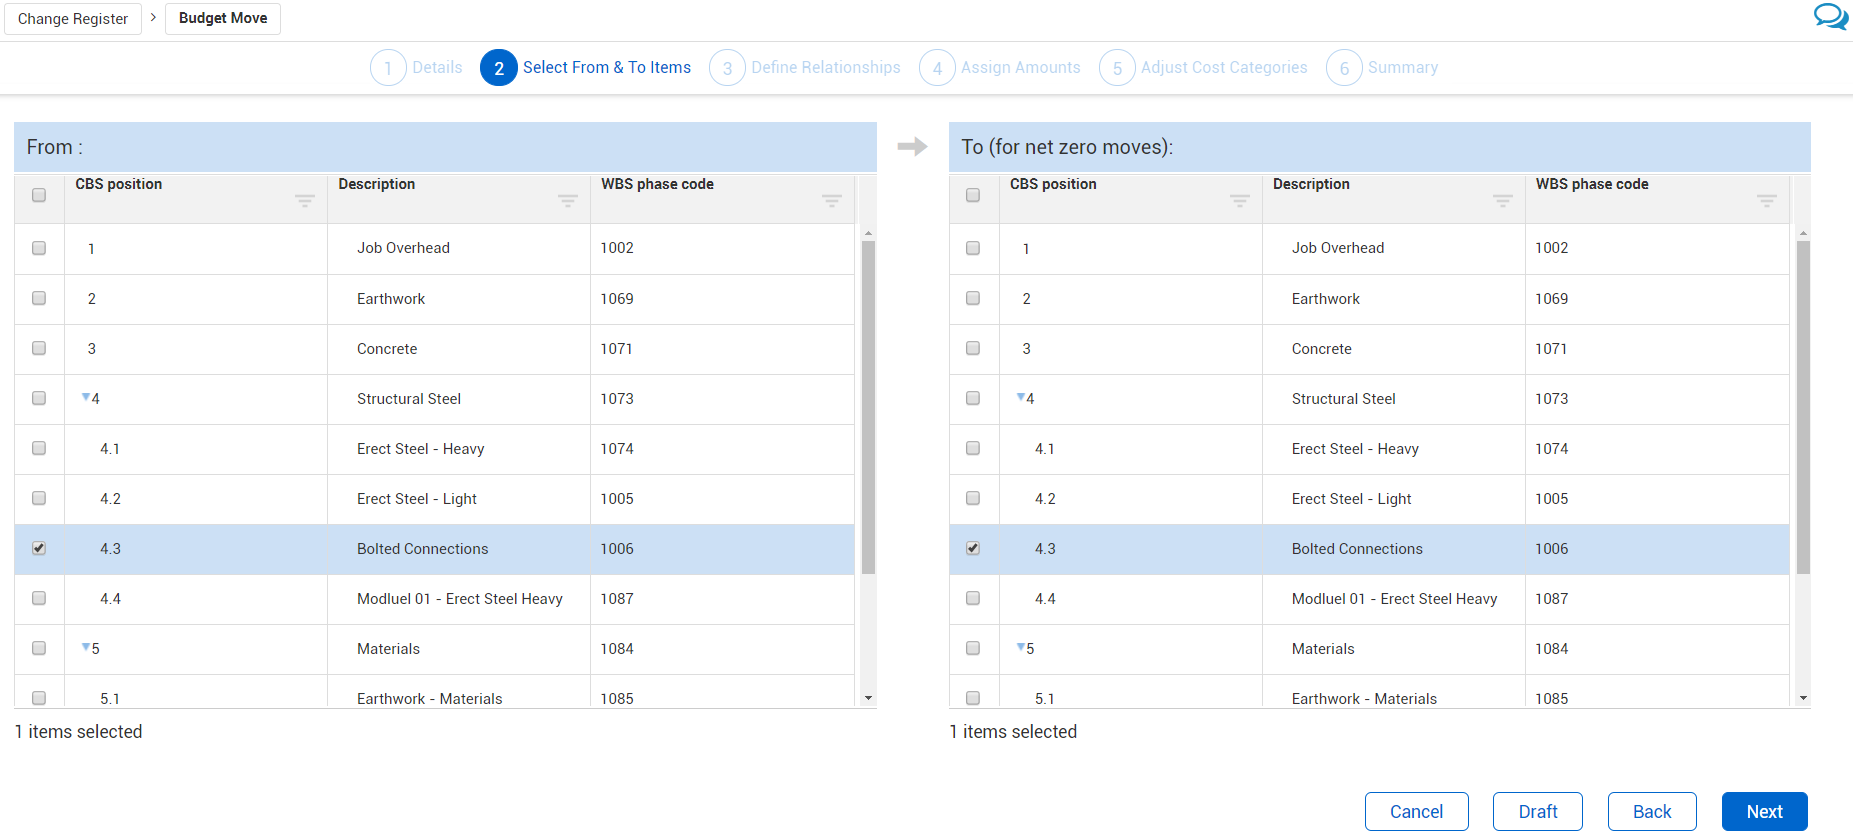Collapse Materials node in To table
The width and height of the screenshot is (1853, 833).
click(x=1021, y=648)
